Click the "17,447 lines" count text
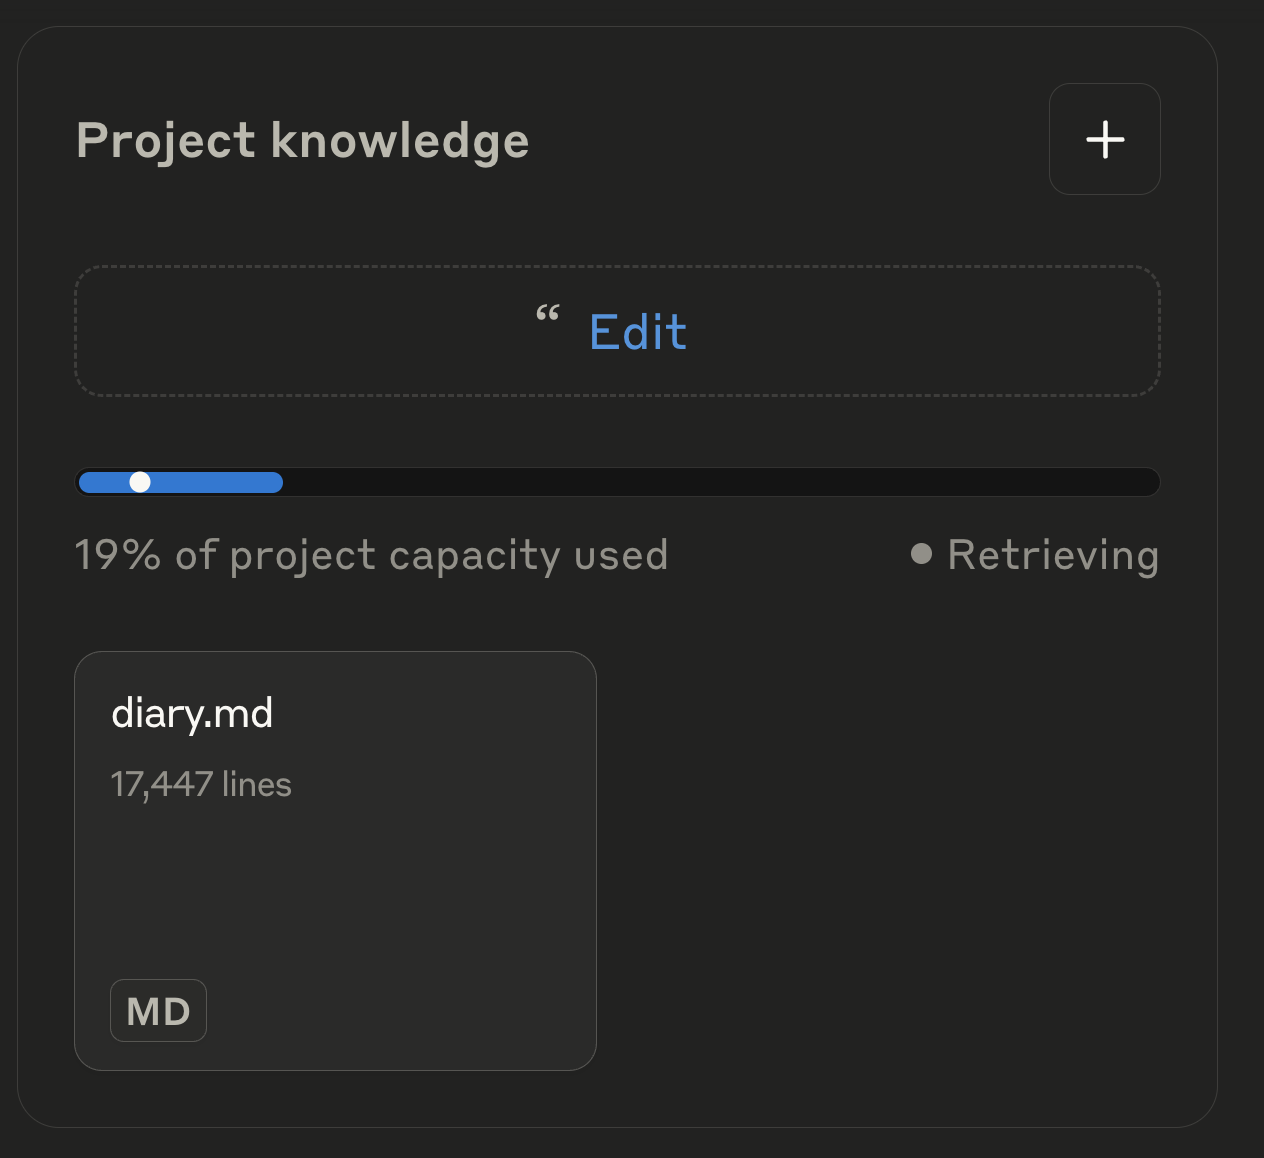Viewport: 1264px width, 1158px height. (201, 785)
